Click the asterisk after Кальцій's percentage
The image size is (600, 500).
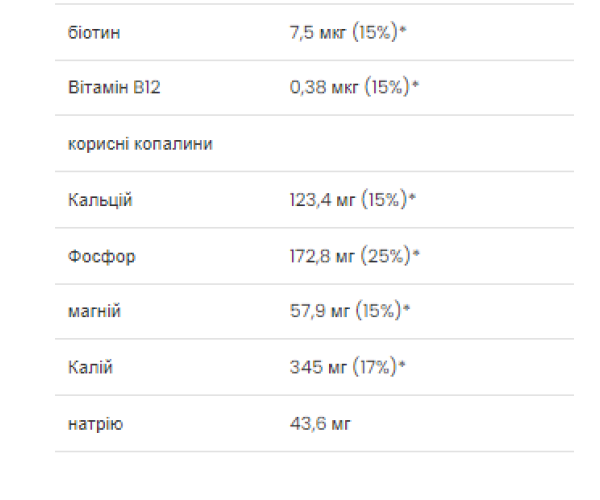pos(412,198)
